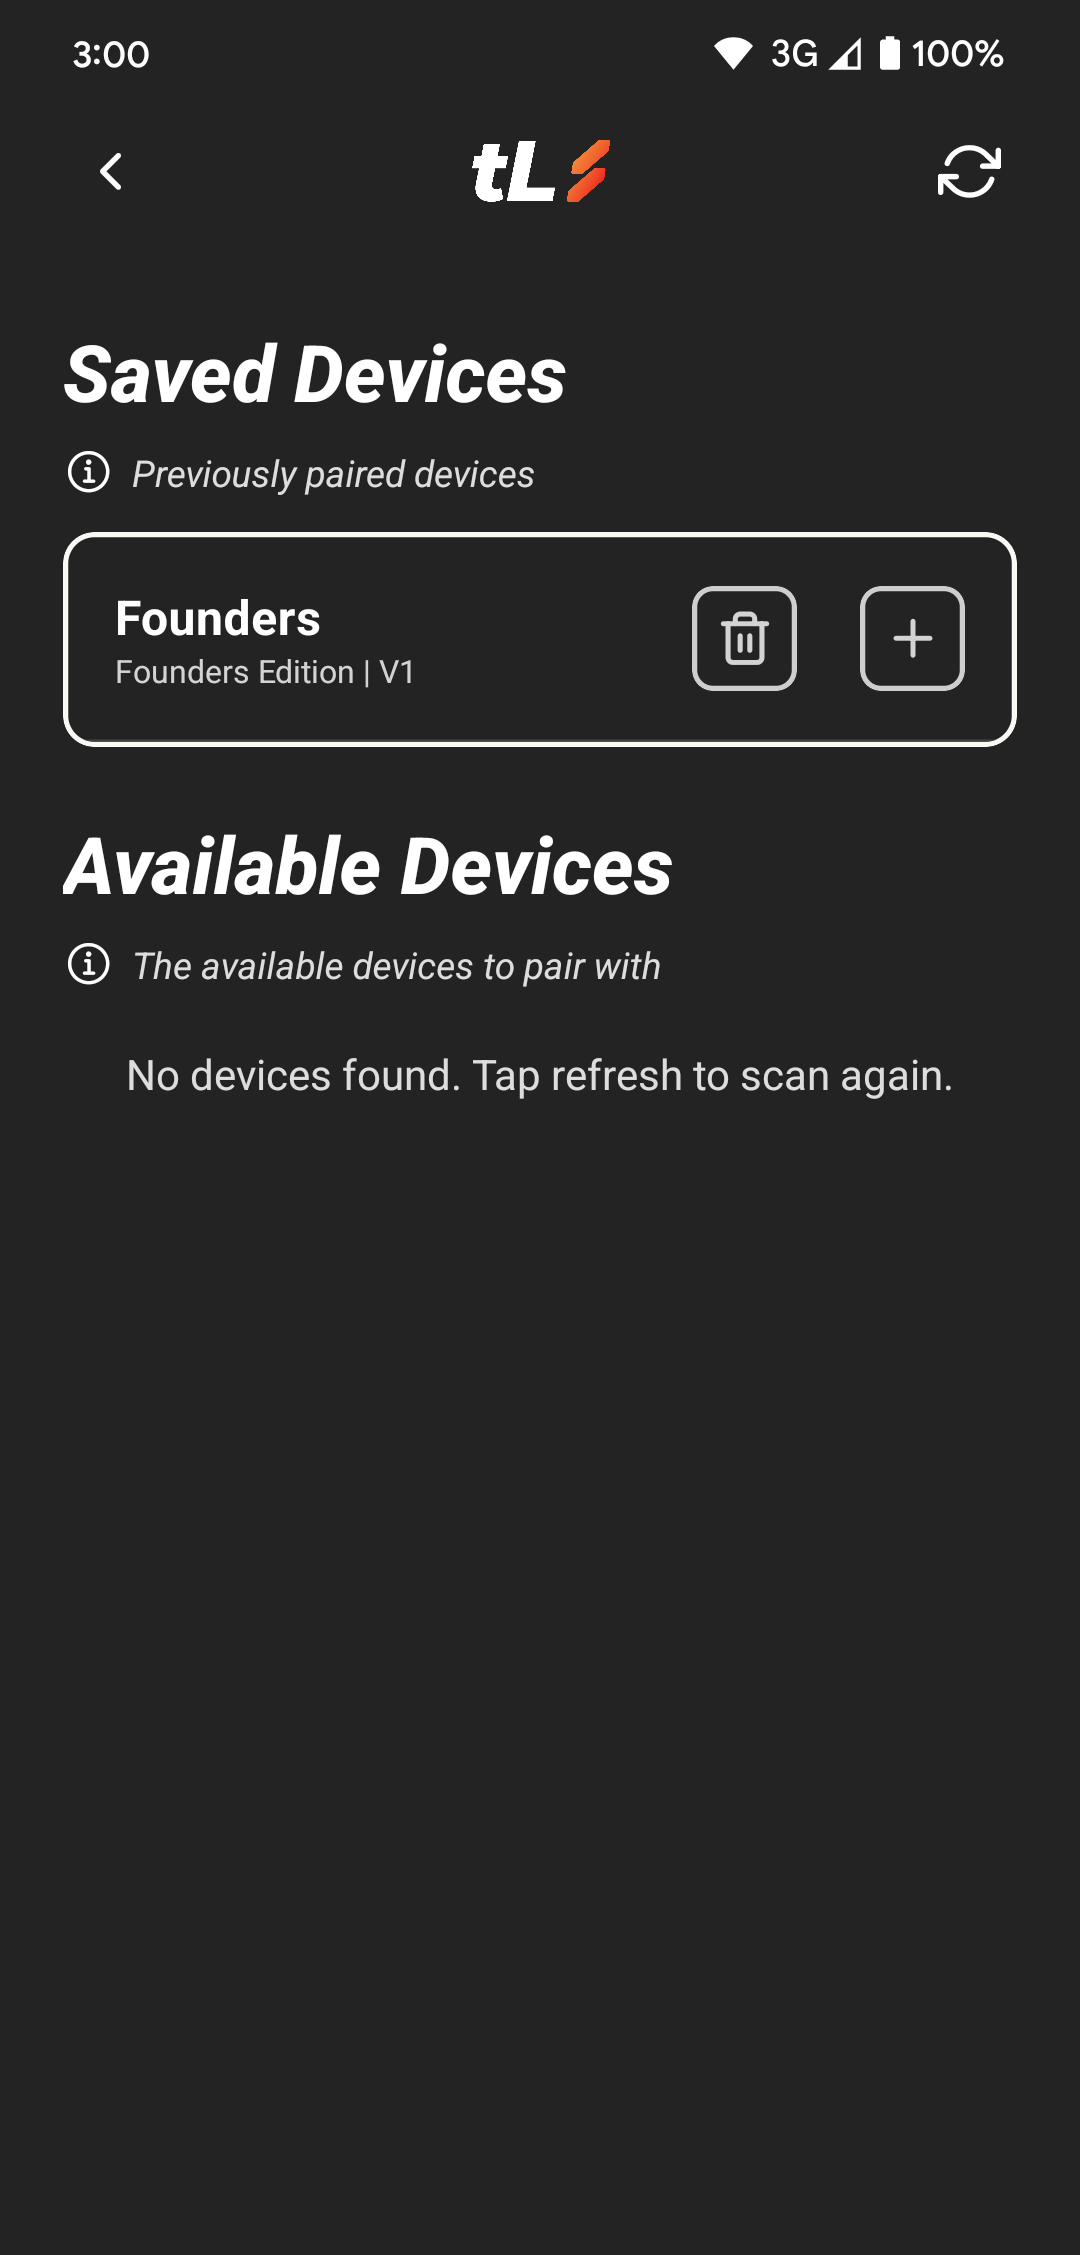Tap info icon beside available devices description

click(x=89, y=964)
